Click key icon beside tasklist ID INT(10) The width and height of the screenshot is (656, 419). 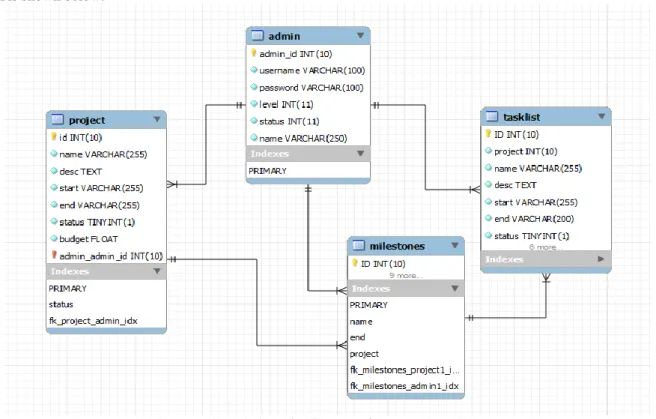click(488, 133)
